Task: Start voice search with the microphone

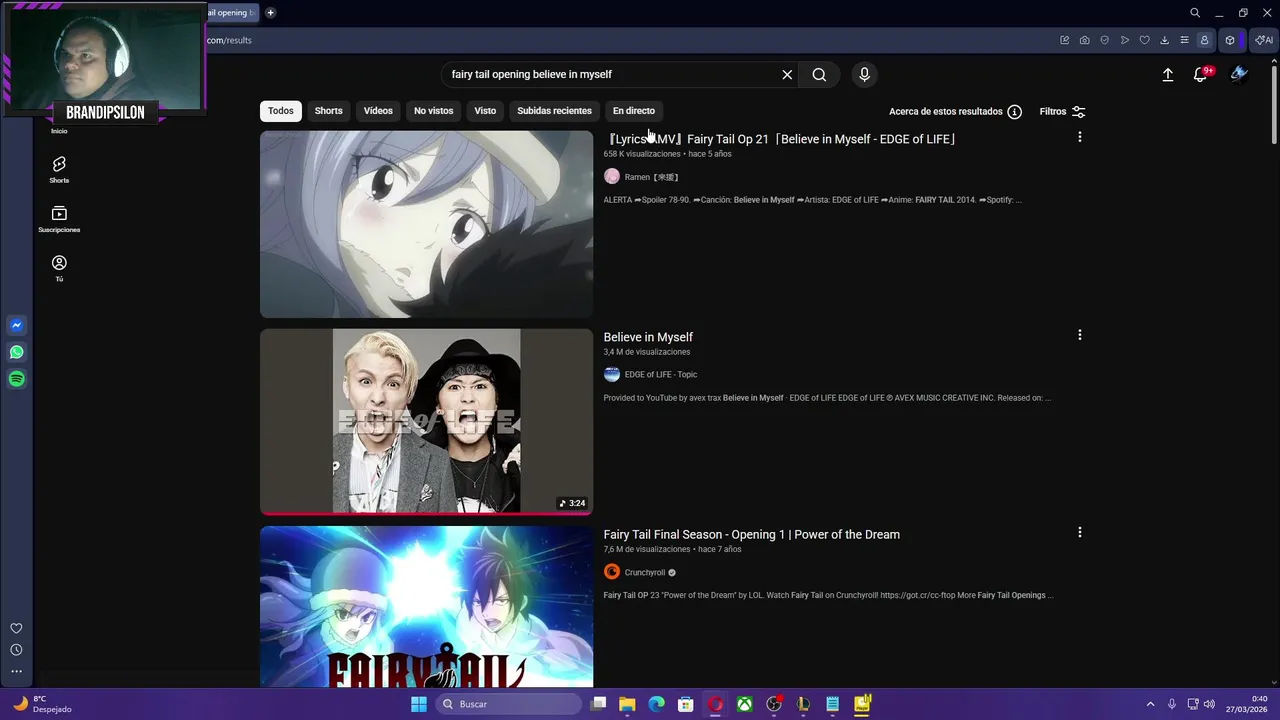Action: tap(865, 74)
